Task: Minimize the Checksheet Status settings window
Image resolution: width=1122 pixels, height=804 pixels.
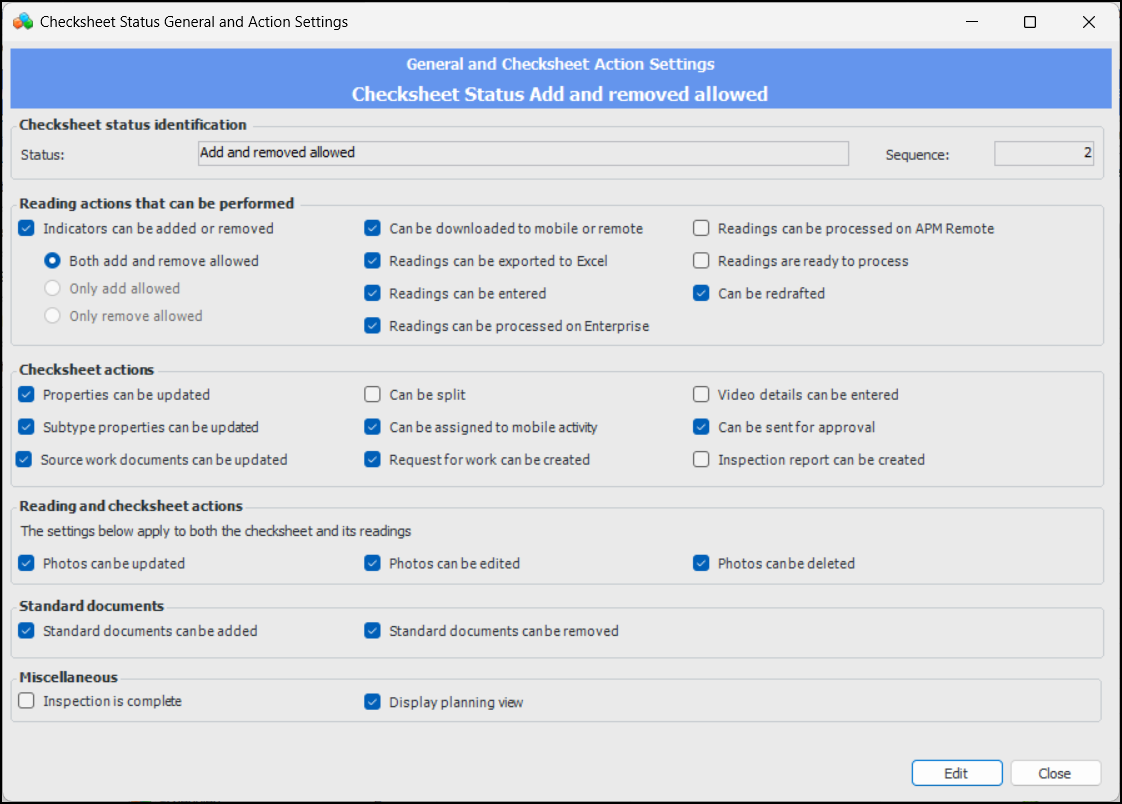Action: pyautogui.click(x=971, y=22)
